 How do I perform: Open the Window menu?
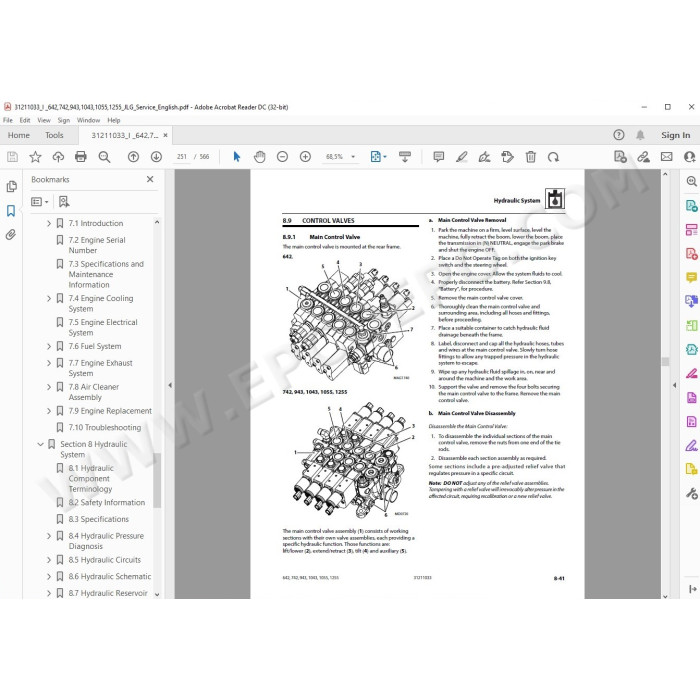tap(88, 120)
